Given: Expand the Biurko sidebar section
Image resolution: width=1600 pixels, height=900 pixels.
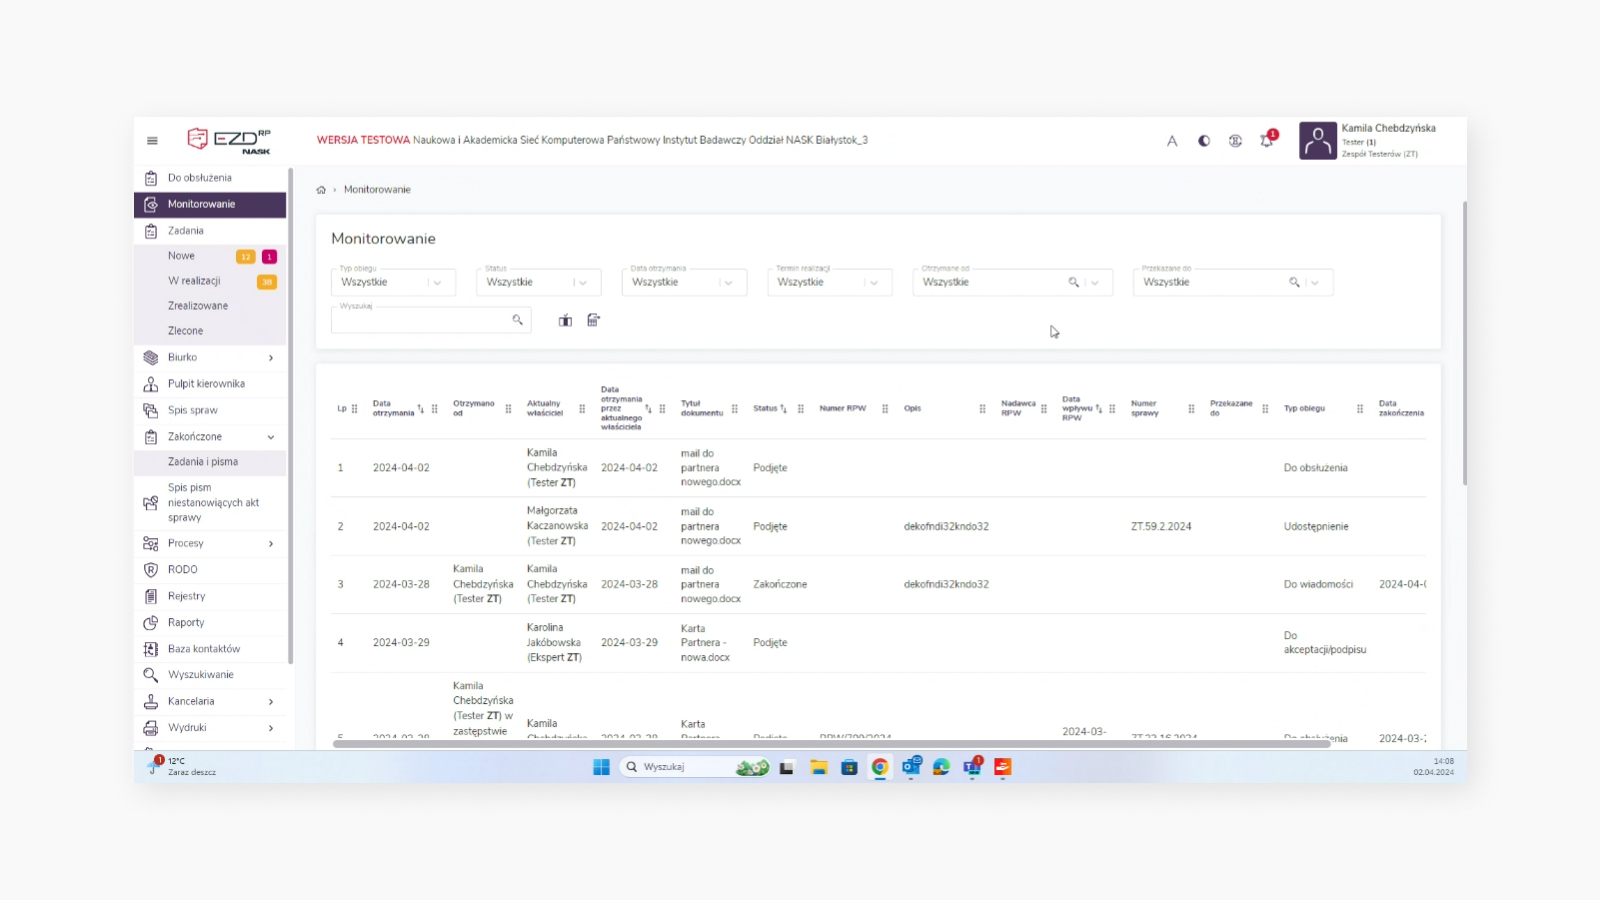Looking at the screenshot, I should pyautogui.click(x=270, y=358).
